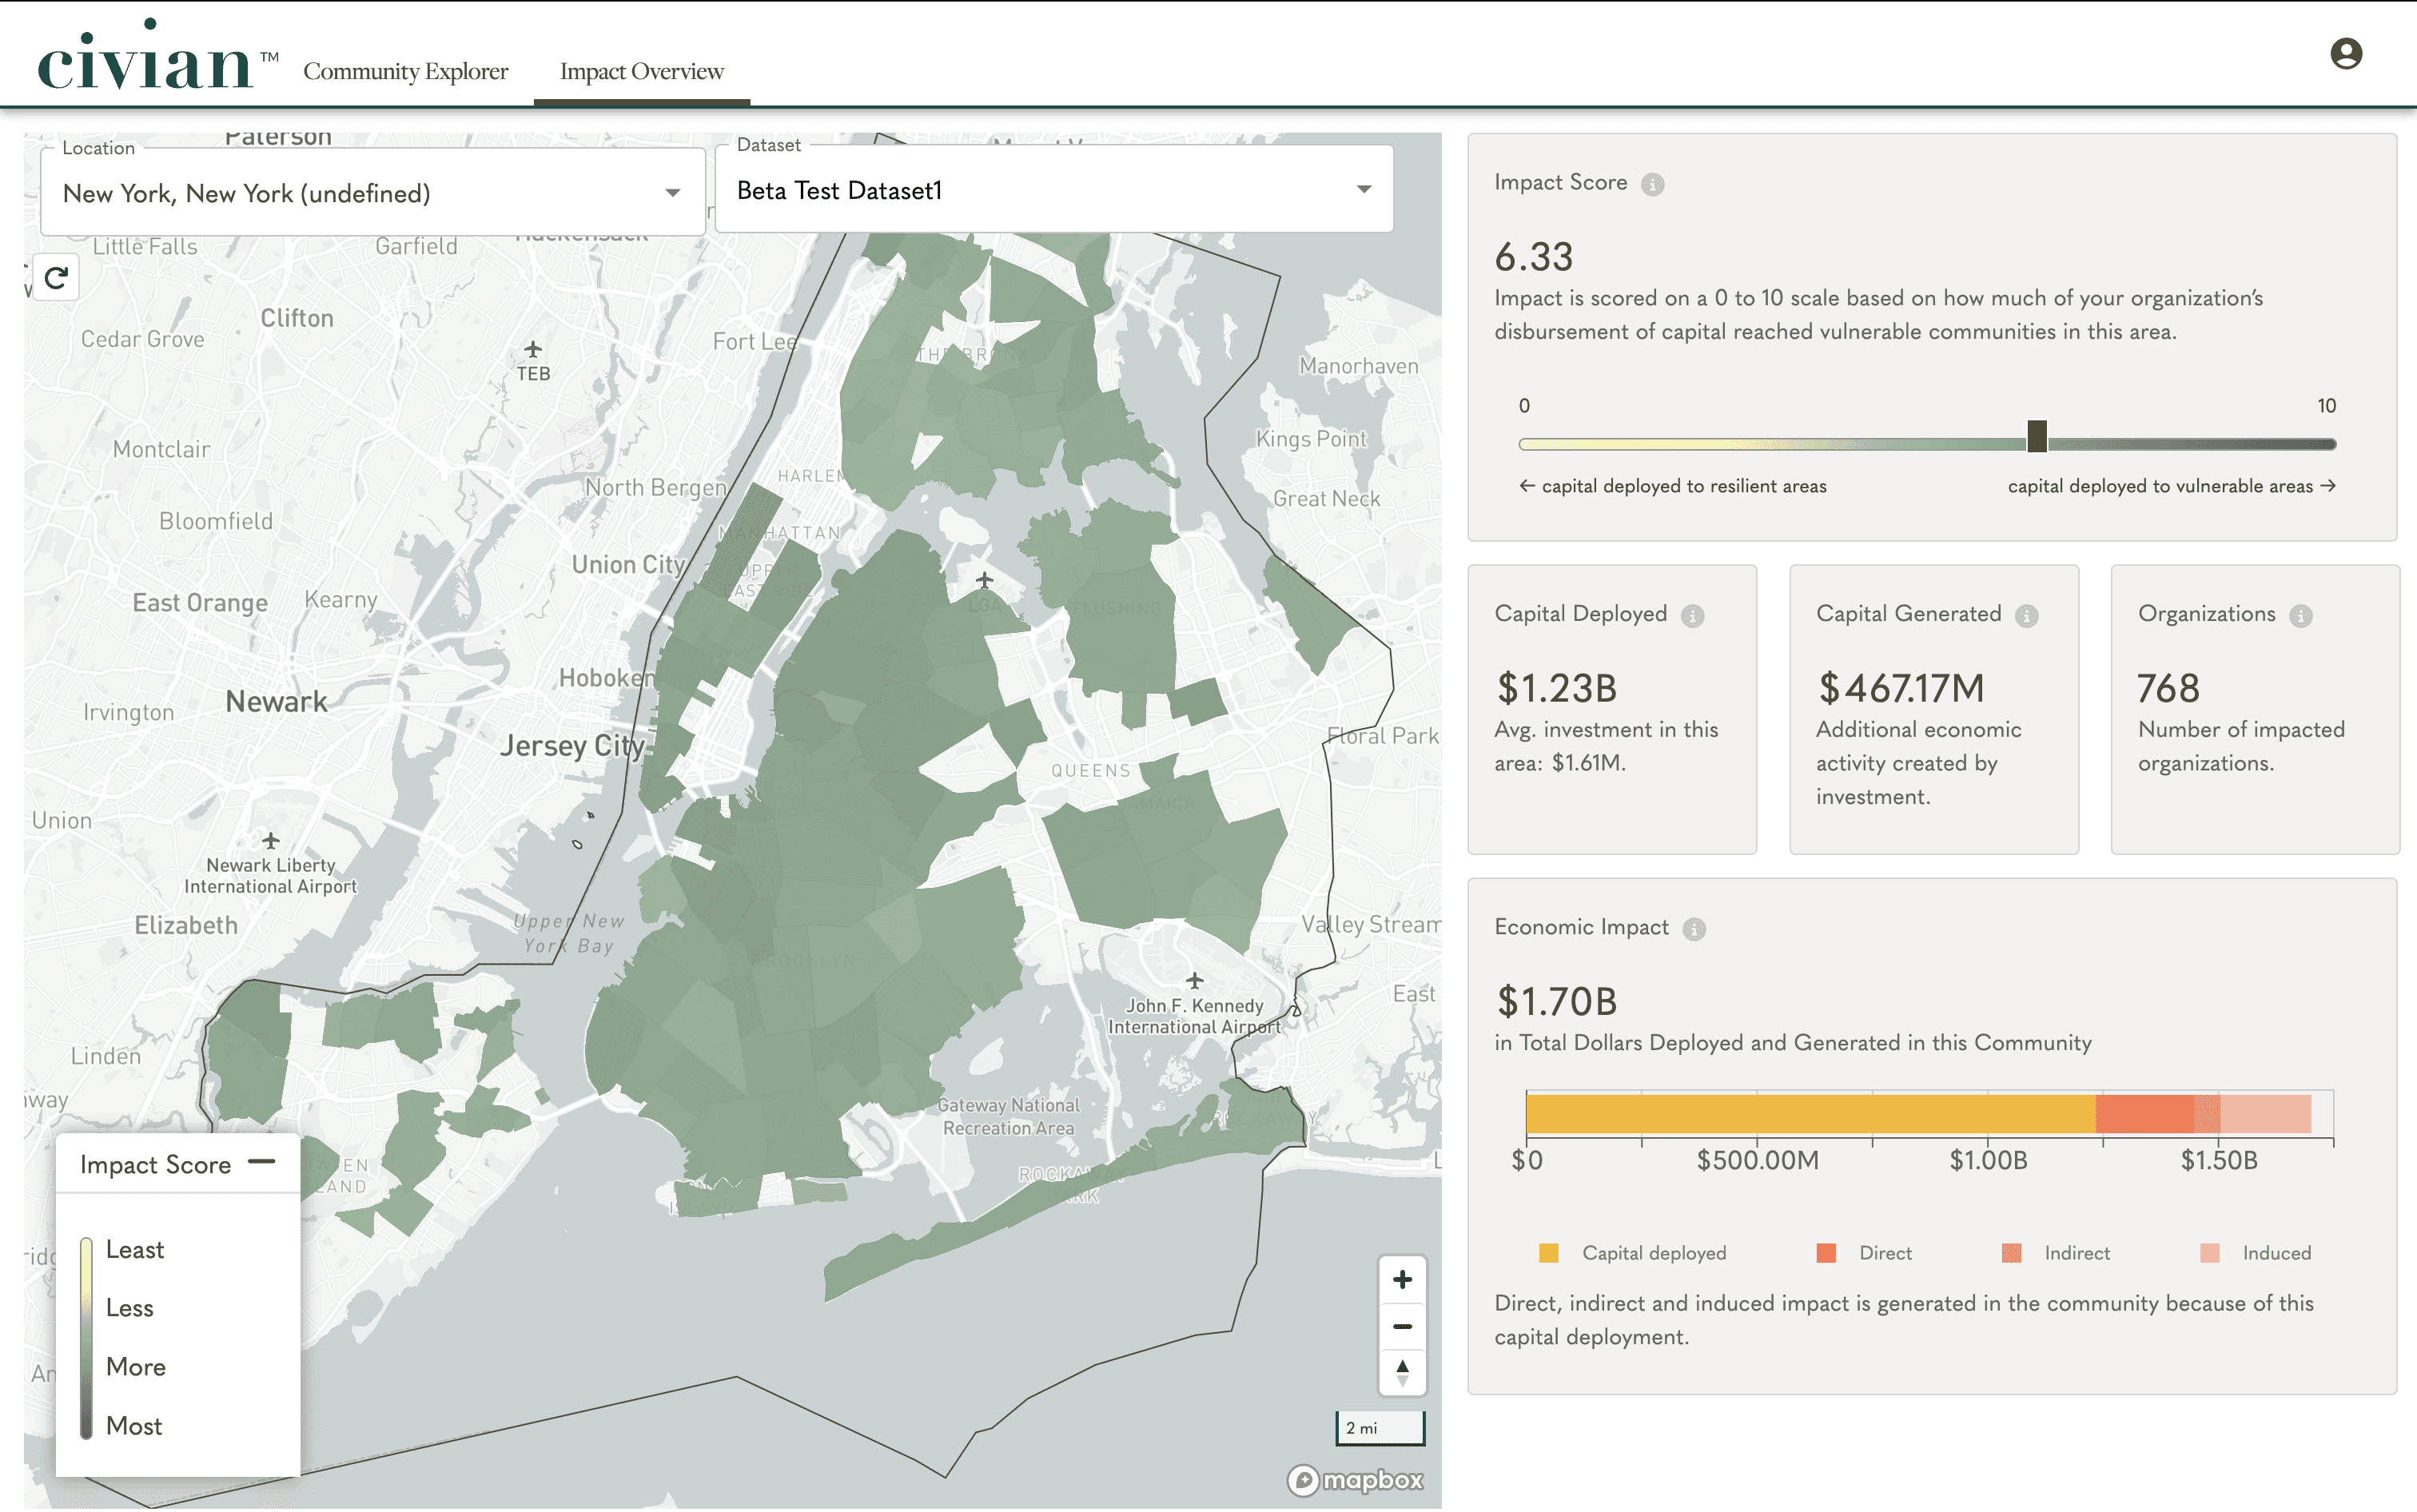
Task: Click the TEB airport marker icon
Action: coord(533,349)
